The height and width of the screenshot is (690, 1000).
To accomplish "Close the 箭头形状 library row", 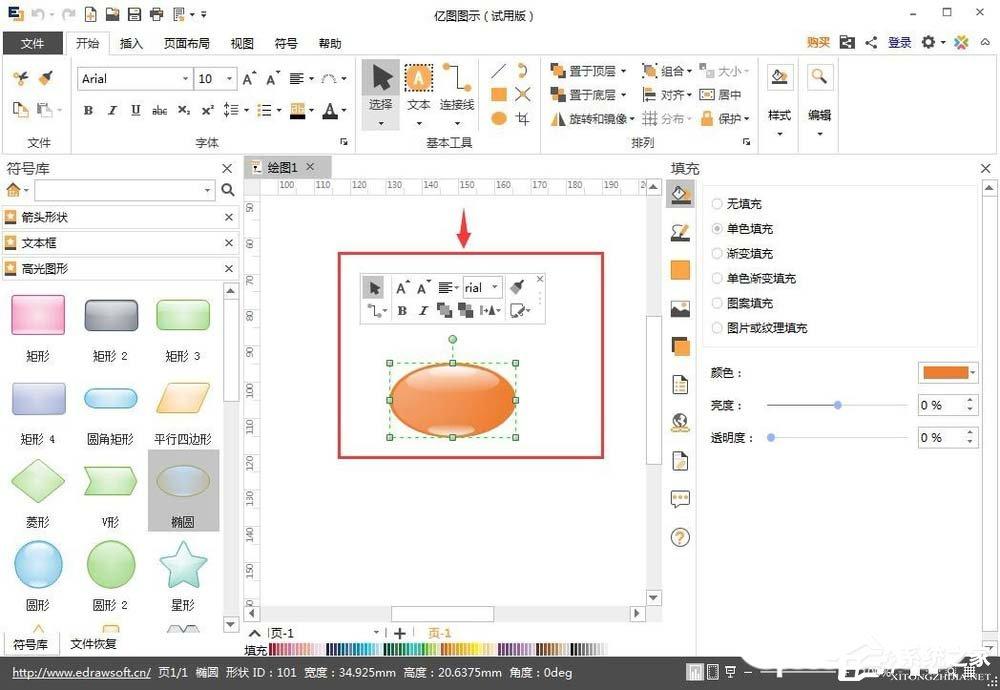I will (x=228, y=217).
